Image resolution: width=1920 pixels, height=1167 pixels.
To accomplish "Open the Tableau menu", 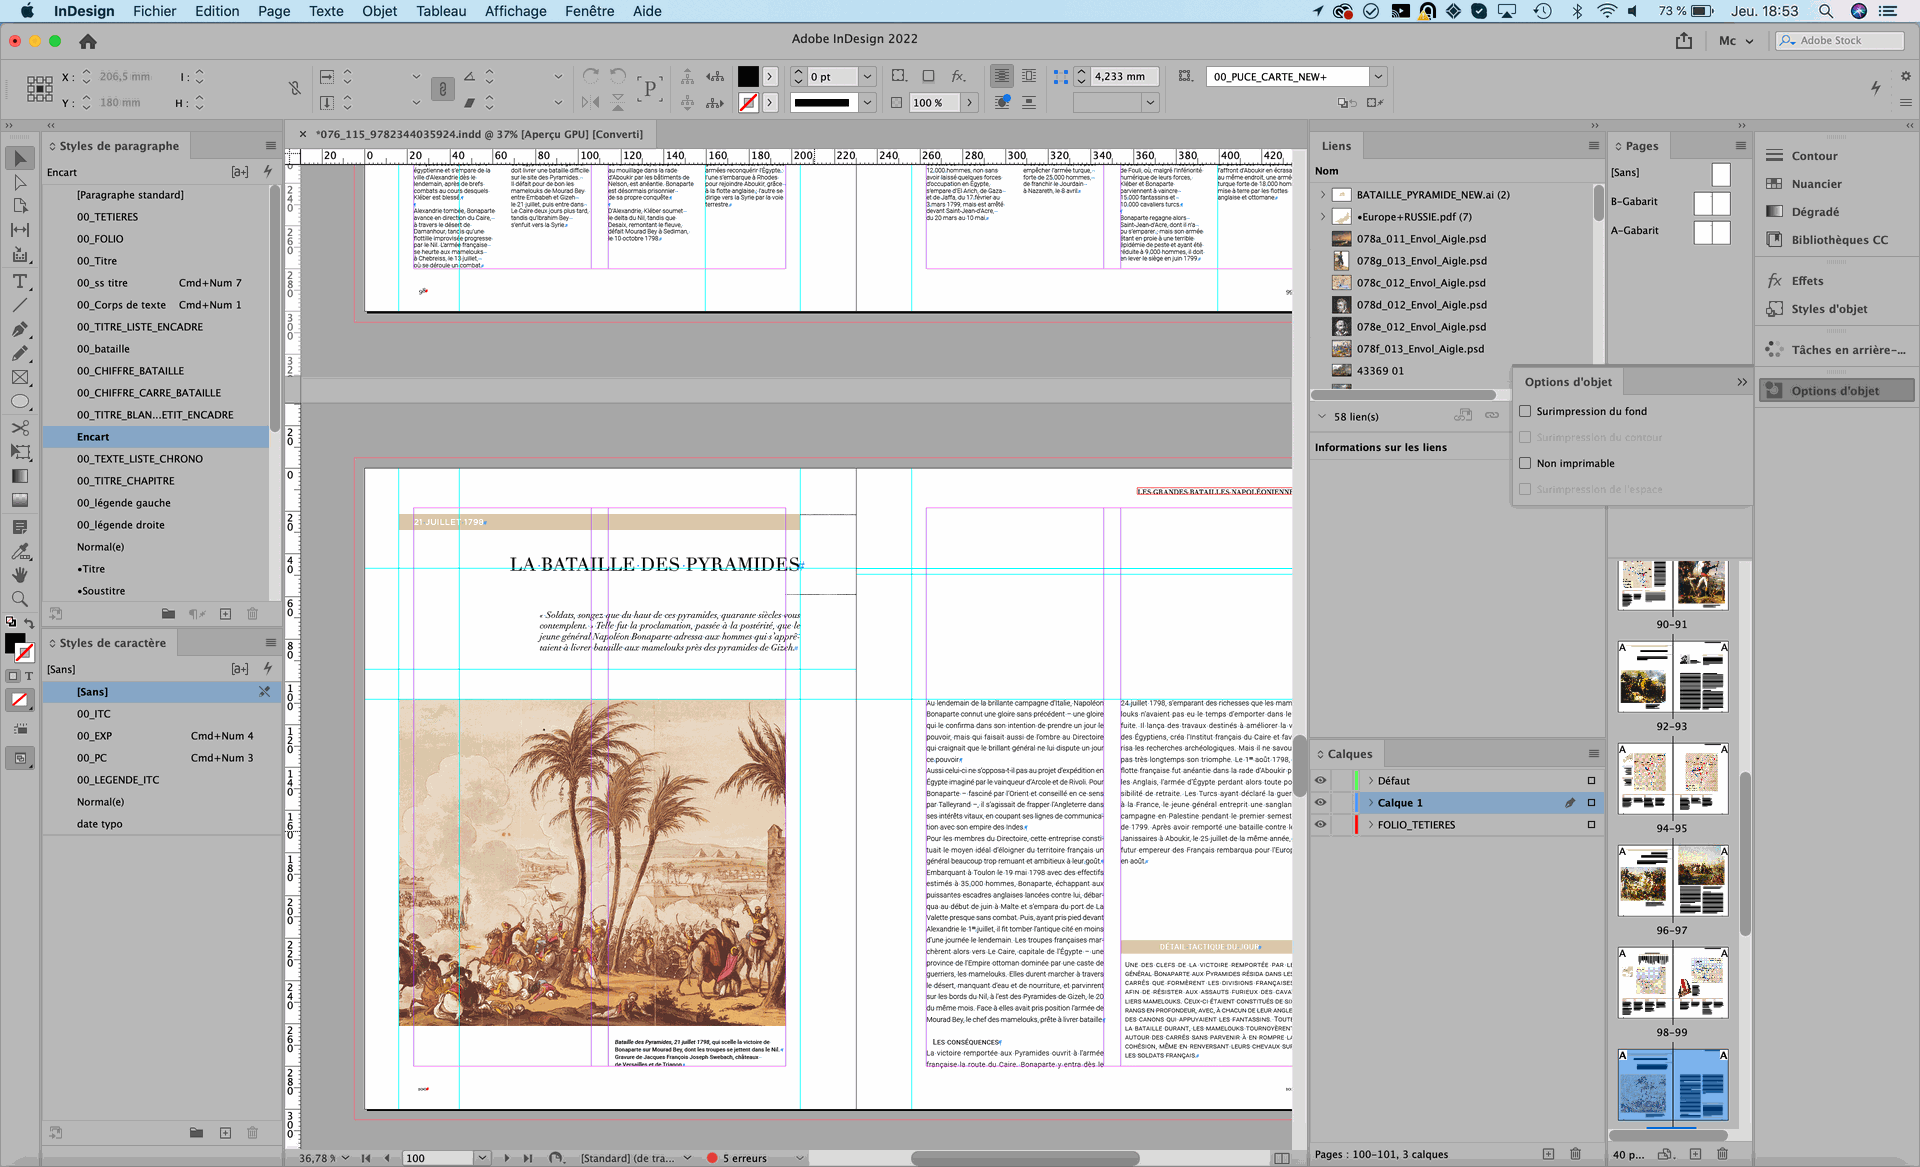I will click(441, 11).
